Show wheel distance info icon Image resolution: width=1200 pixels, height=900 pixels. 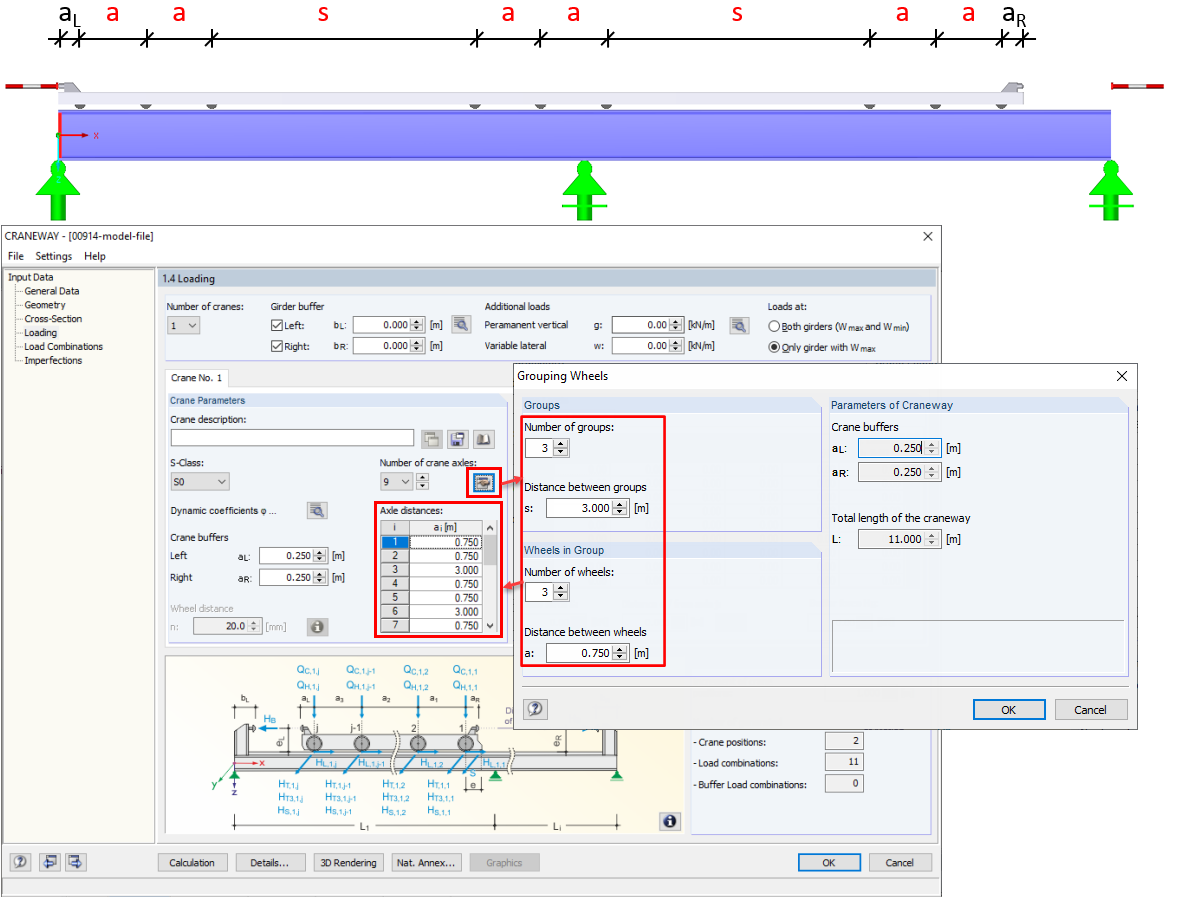click(x=317, y=627)
